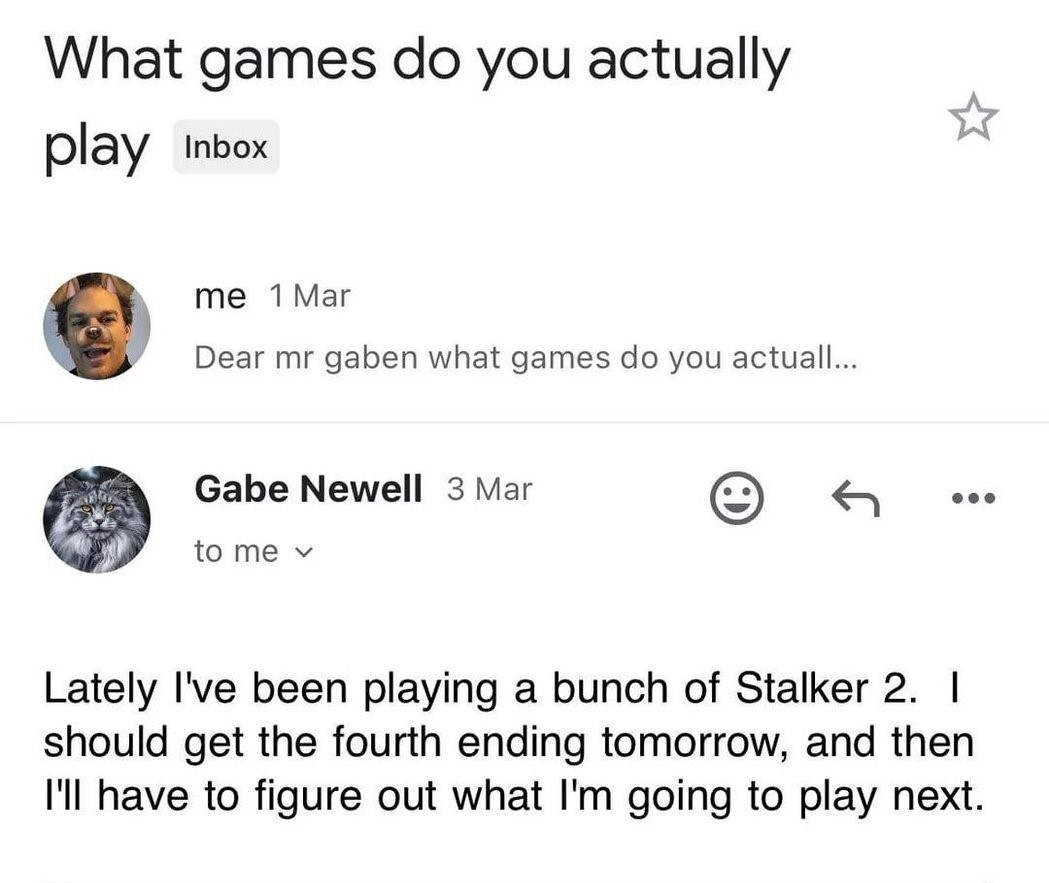The image size is (1049, 883).
Task: Click the word 'play' beside Inbox label
Action: point(97,149)
